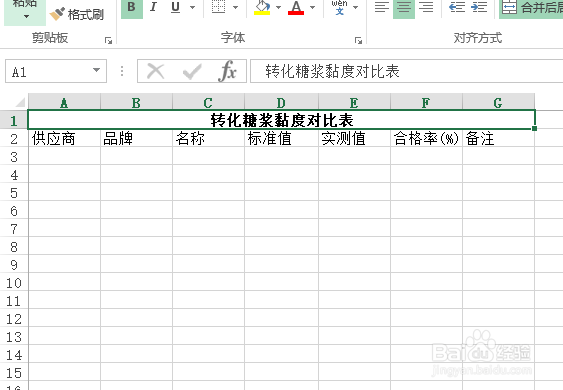Open the Name Box dropdown arrow
This screenshot has height=390, width=563.
[96, 70]
